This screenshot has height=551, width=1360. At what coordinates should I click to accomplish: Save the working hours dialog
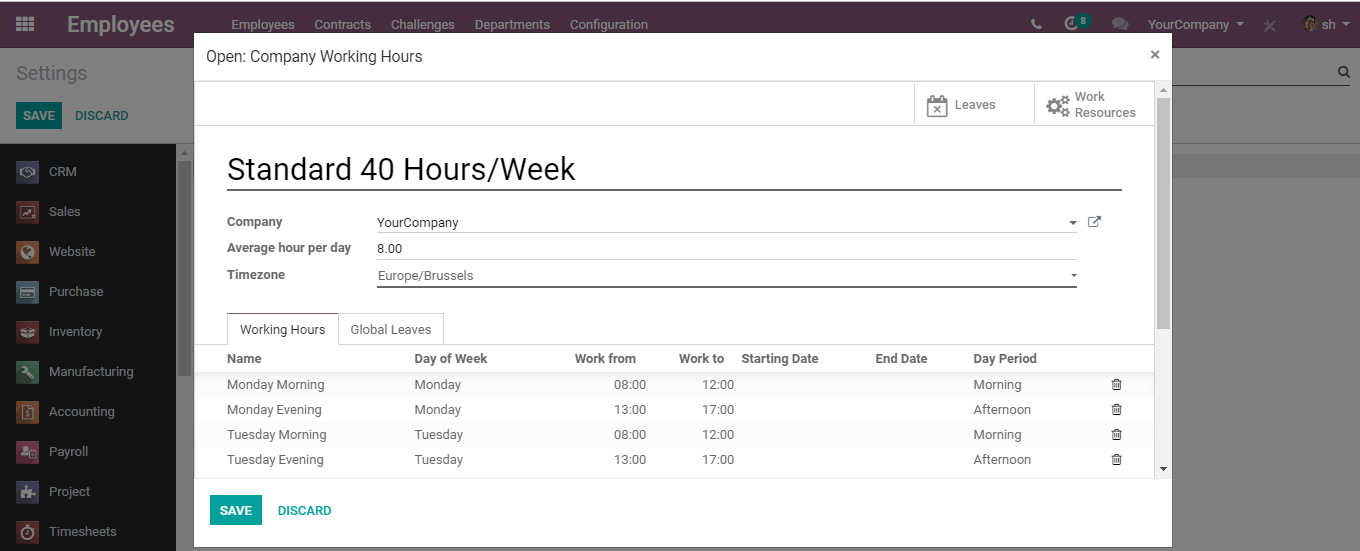[236, 510]
